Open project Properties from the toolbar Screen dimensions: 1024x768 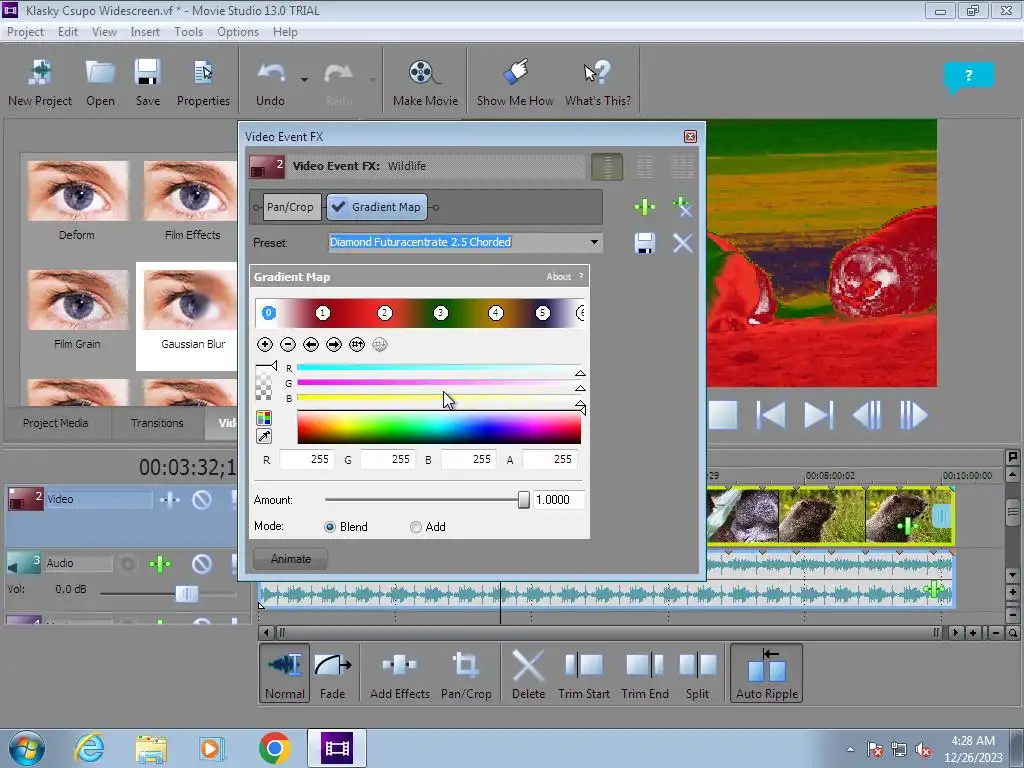click(x=203, y=82)
